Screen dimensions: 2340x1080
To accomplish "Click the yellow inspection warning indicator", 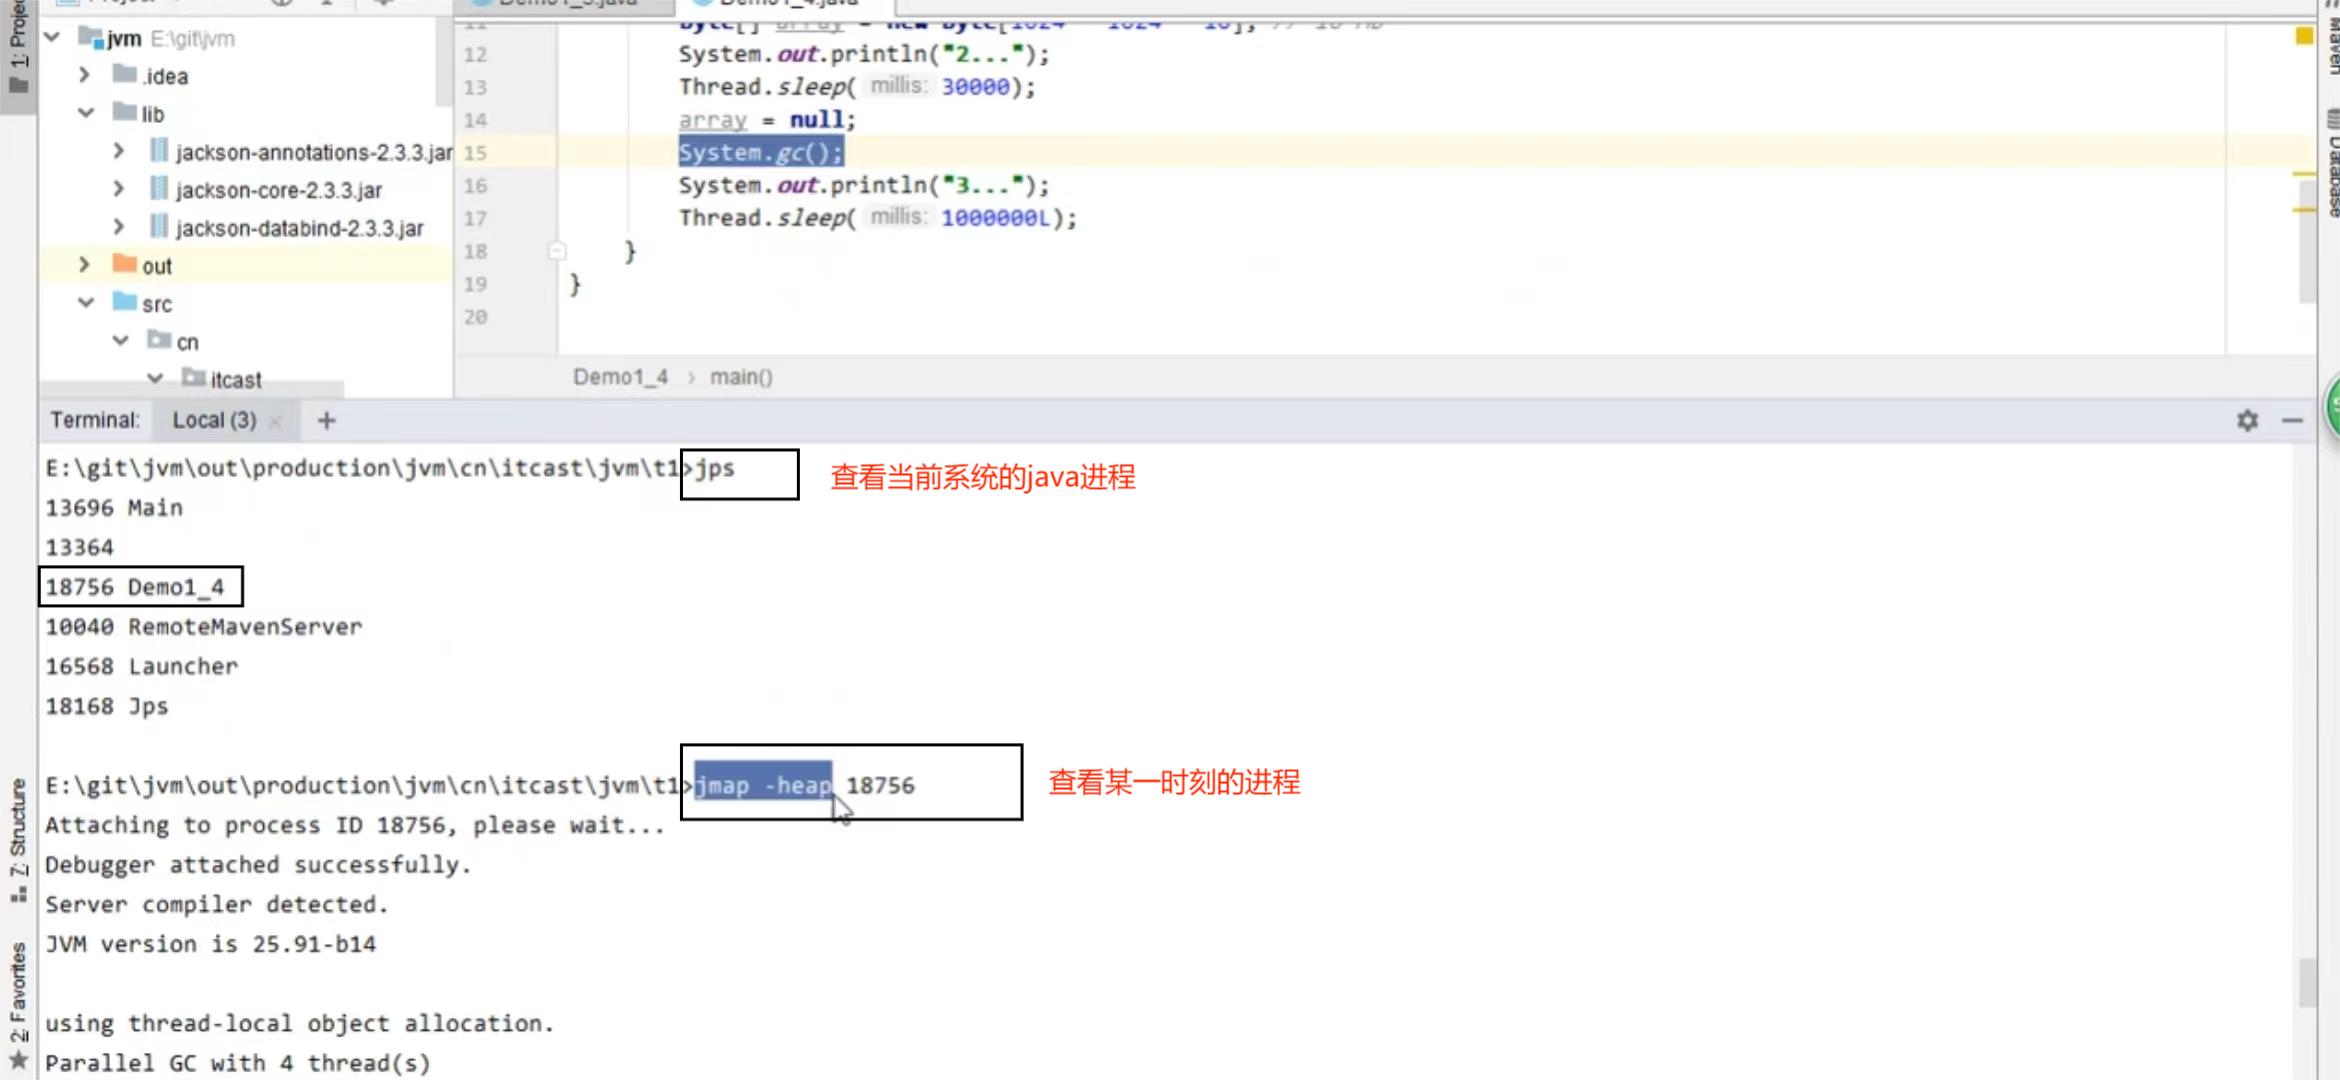I will (x=2304, y=36).
